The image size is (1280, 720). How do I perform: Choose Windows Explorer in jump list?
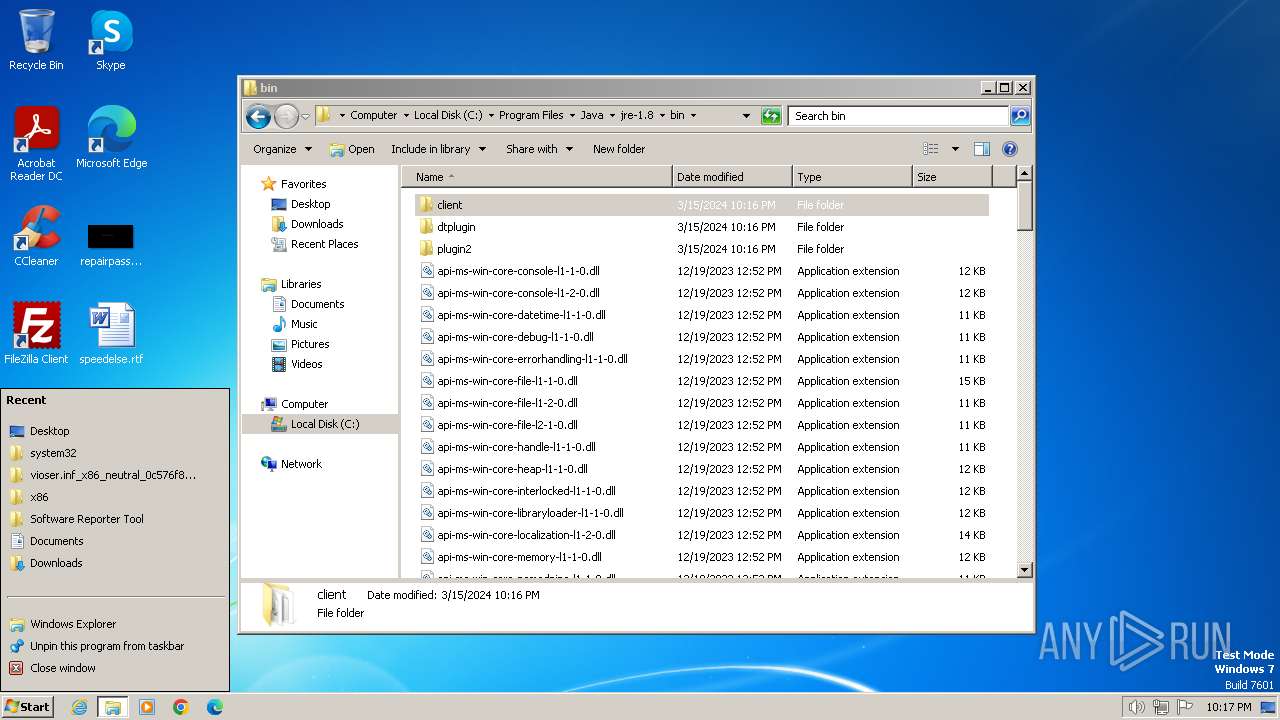point(117,624)
